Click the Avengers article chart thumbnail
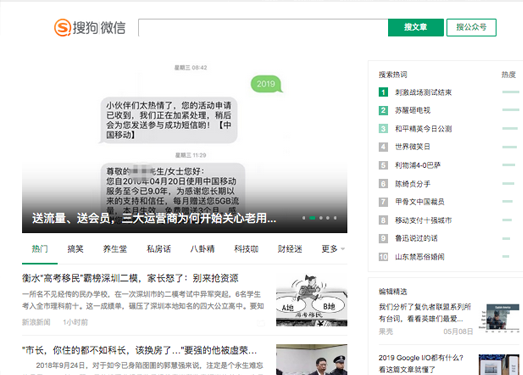 (x=499, y=318)
